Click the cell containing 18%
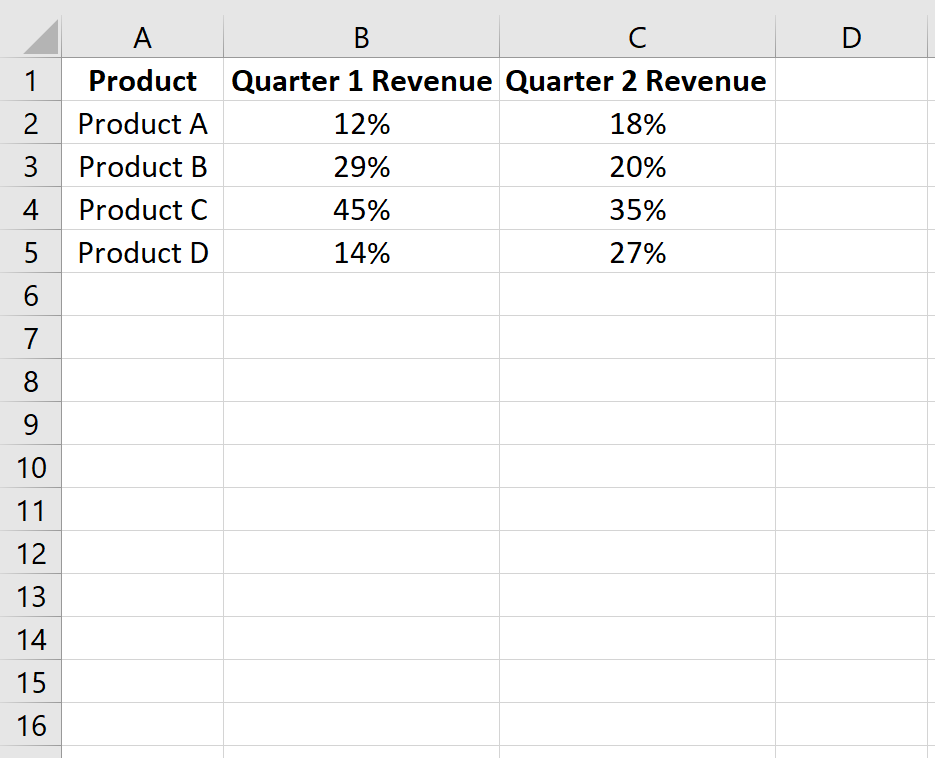This screenshot has height=758, width=935. point(637,122)
